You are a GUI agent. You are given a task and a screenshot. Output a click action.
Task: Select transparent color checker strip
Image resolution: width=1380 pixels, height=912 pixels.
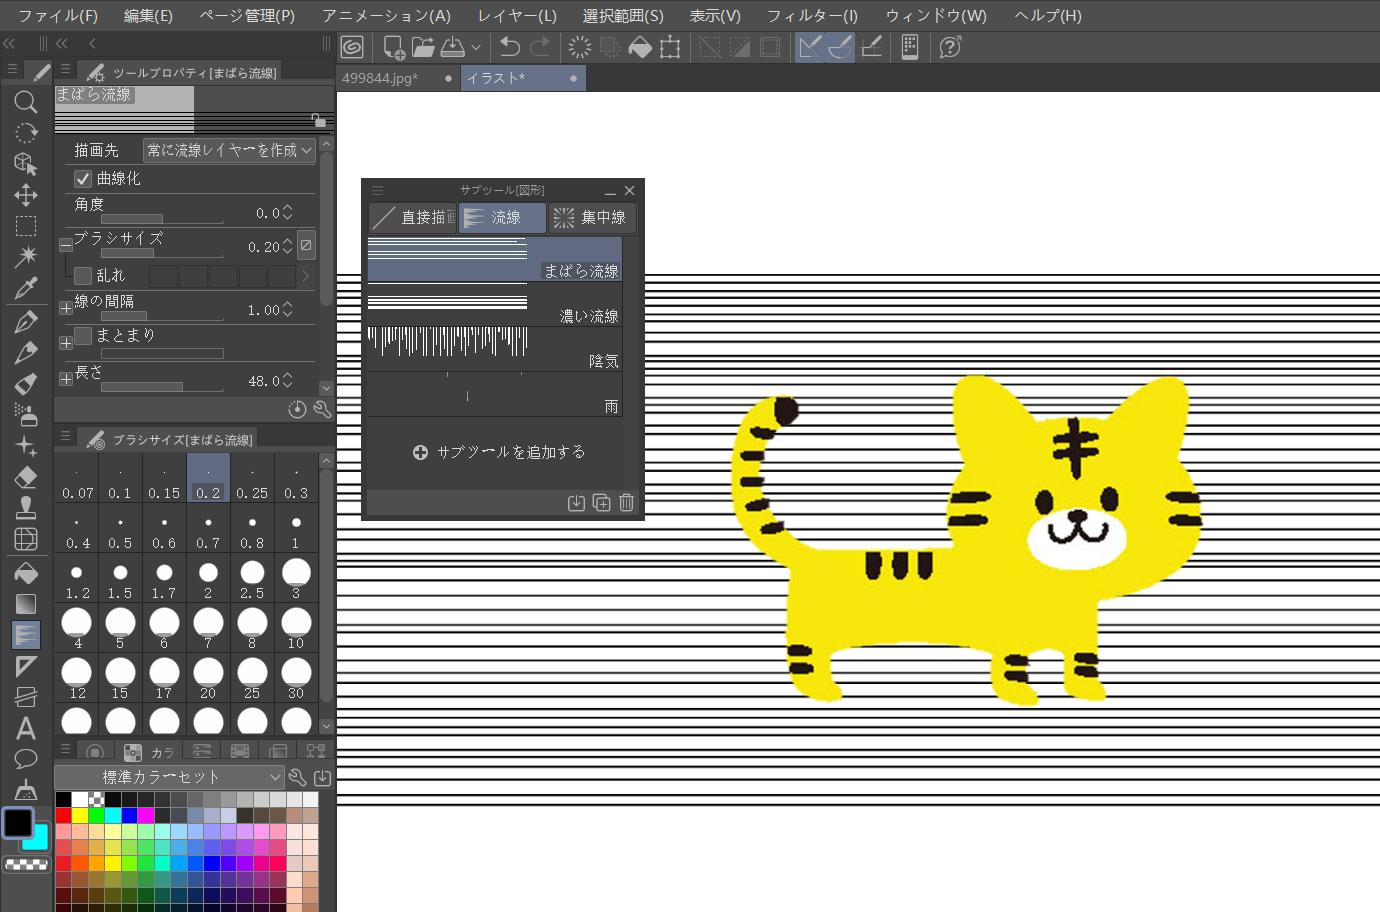(27, 864)
